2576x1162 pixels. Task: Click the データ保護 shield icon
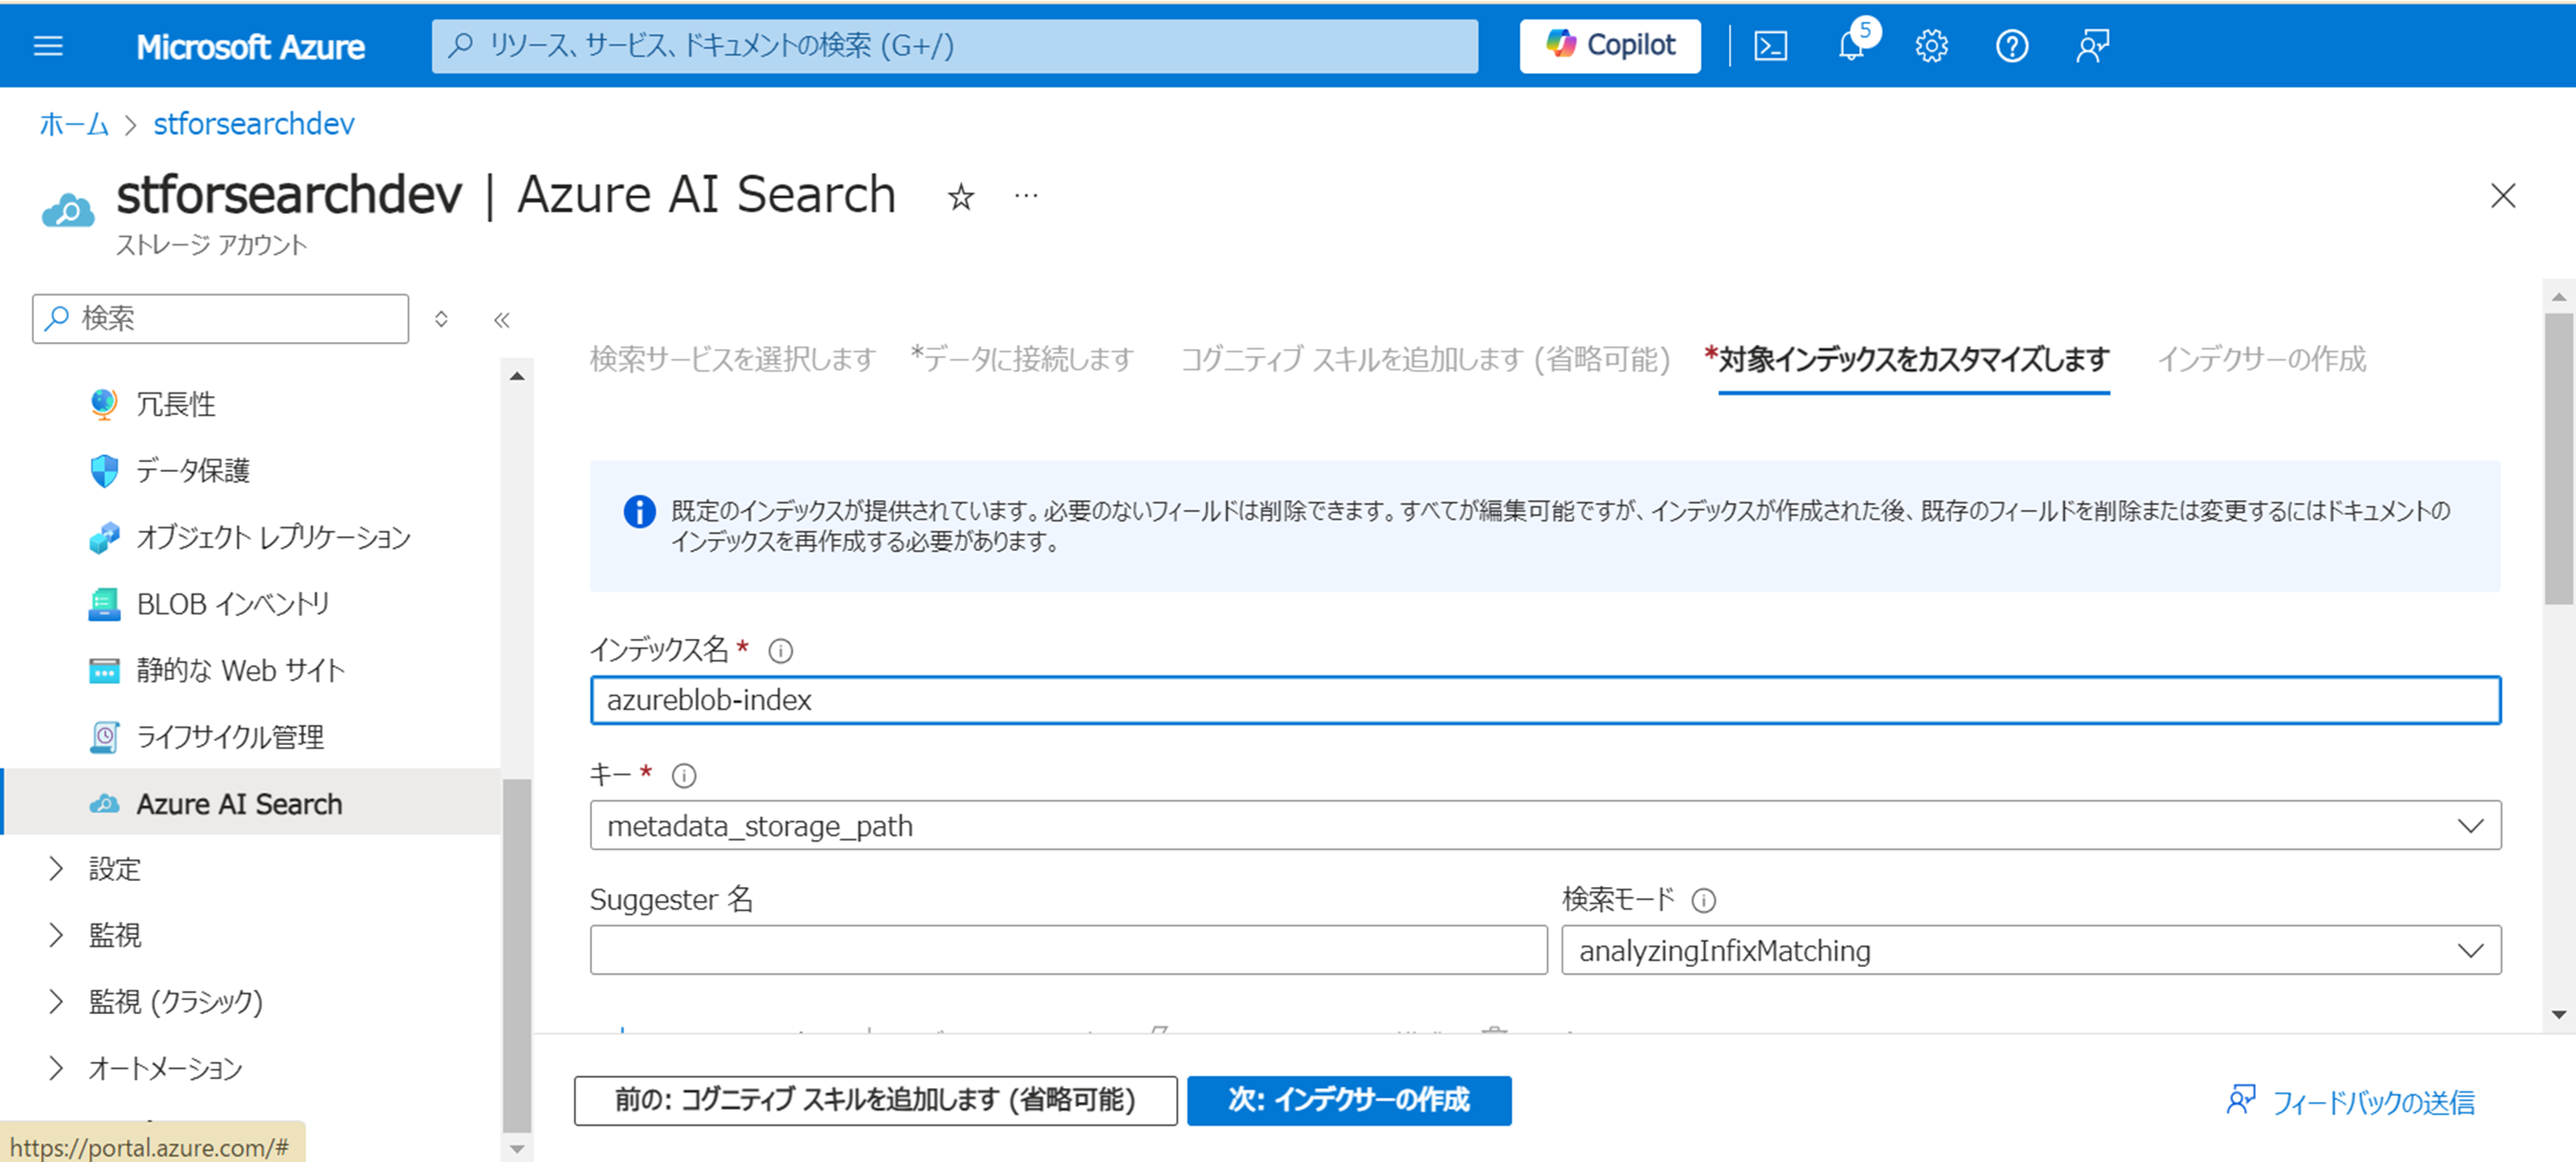pos(104,471)
